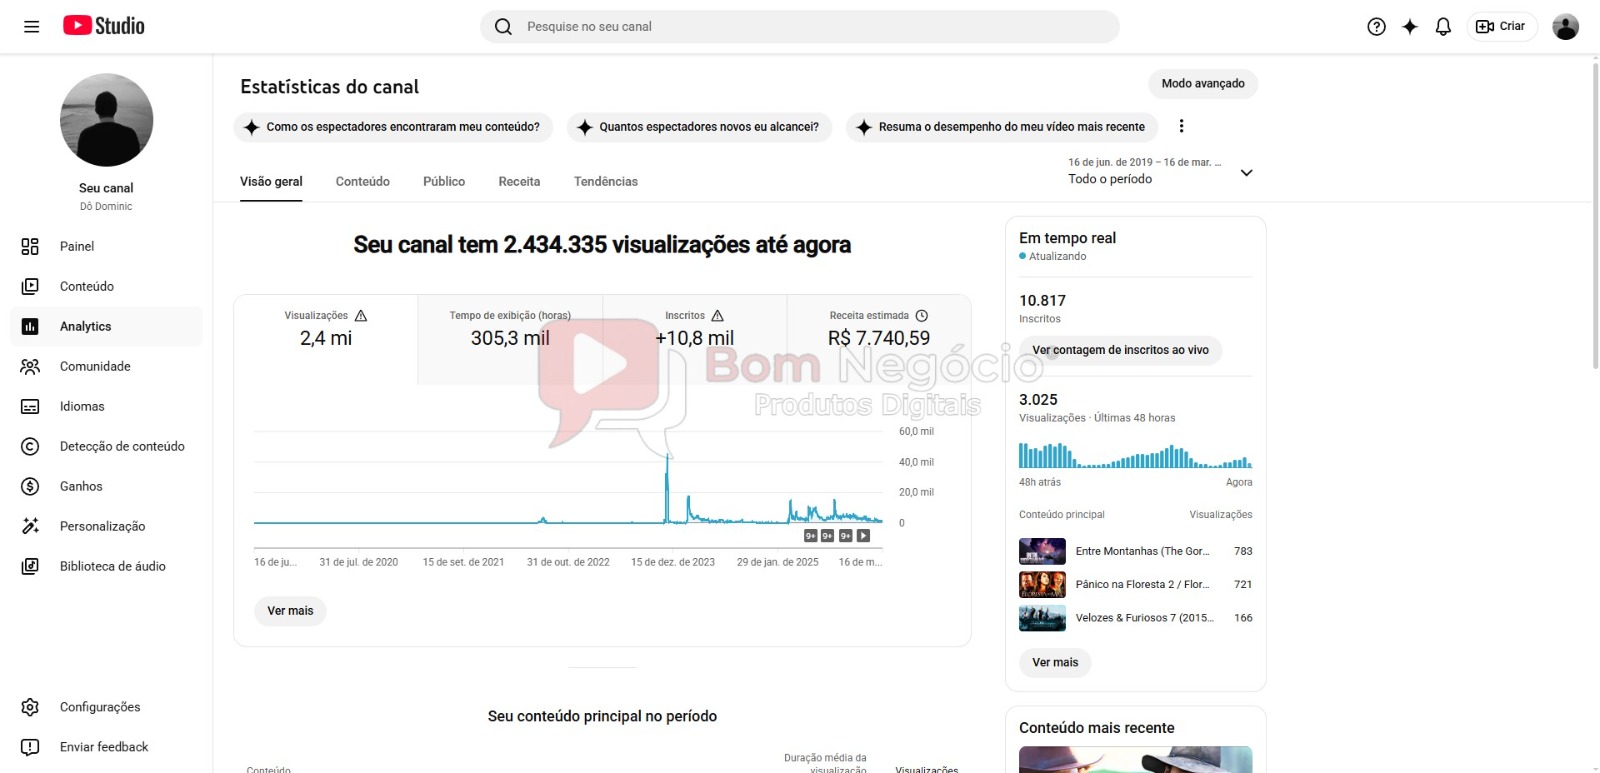The image size is (1600, 773).
Task: Open Ganhos in the sidebar
Action: pyautogui.click(x=81, y=486)
